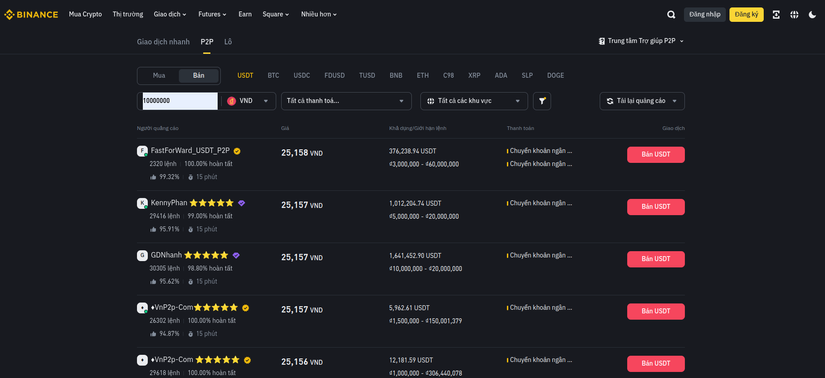The height and width of the screenshot is (378, 825).
Task: Click the Đăng nhập login button
Action: (705, 15)
